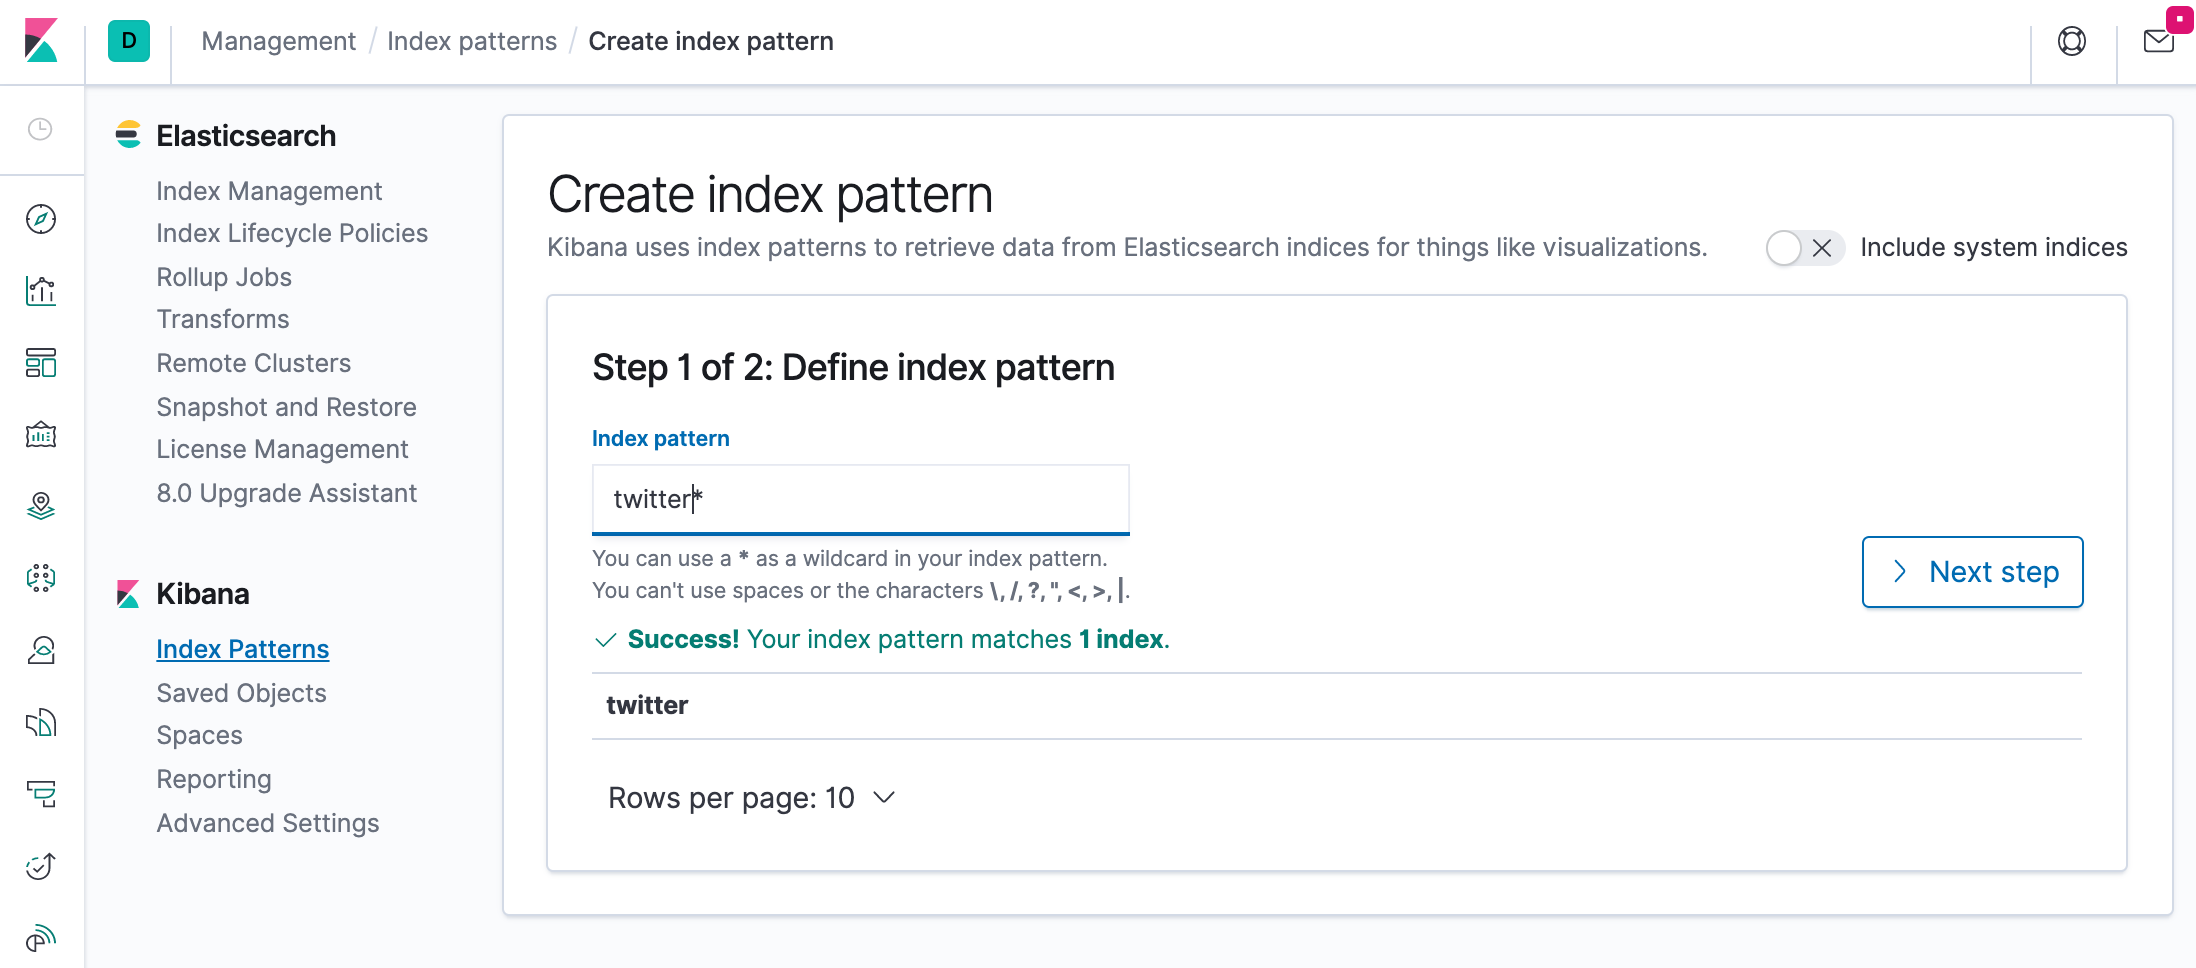Focus the Index pattern input field

point(860,499)
